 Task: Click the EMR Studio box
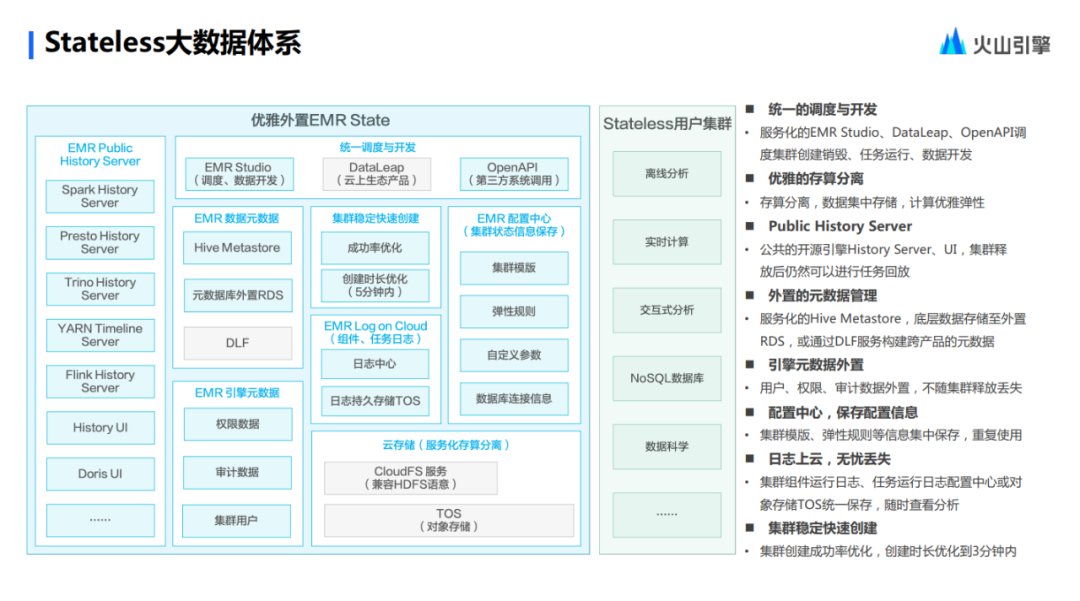pyautogui.click(x=239, y=174)
